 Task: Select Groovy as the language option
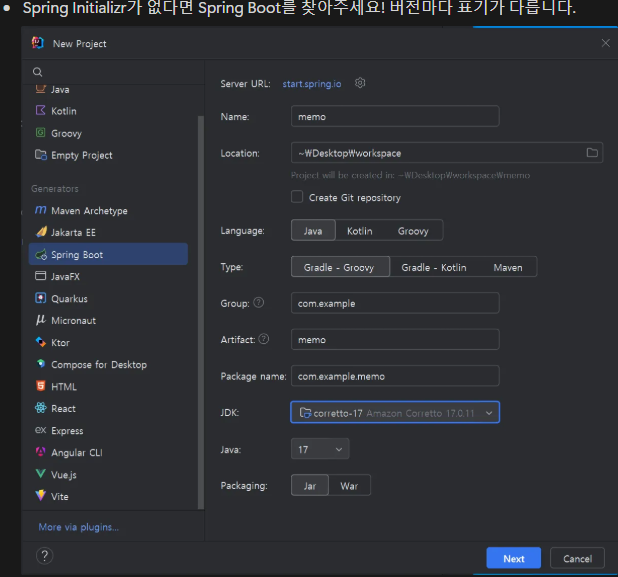coord(413,231)
